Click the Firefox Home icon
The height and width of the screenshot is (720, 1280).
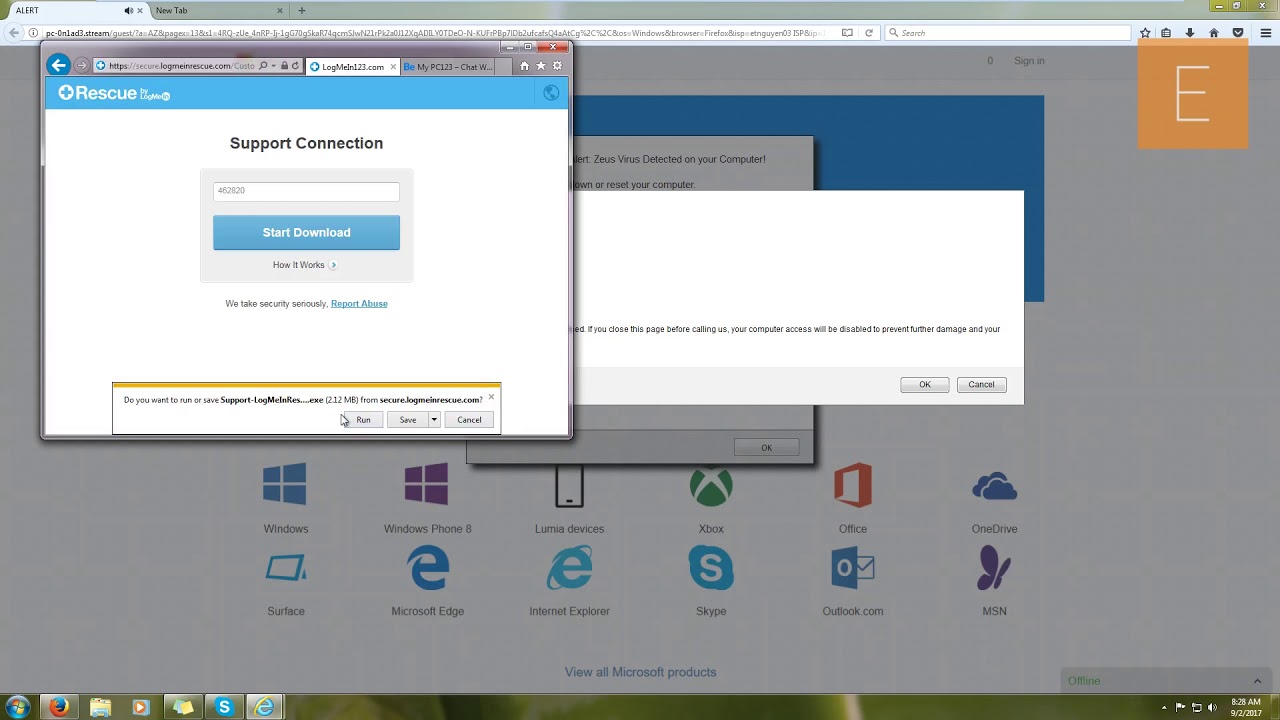click(1214, 33)
